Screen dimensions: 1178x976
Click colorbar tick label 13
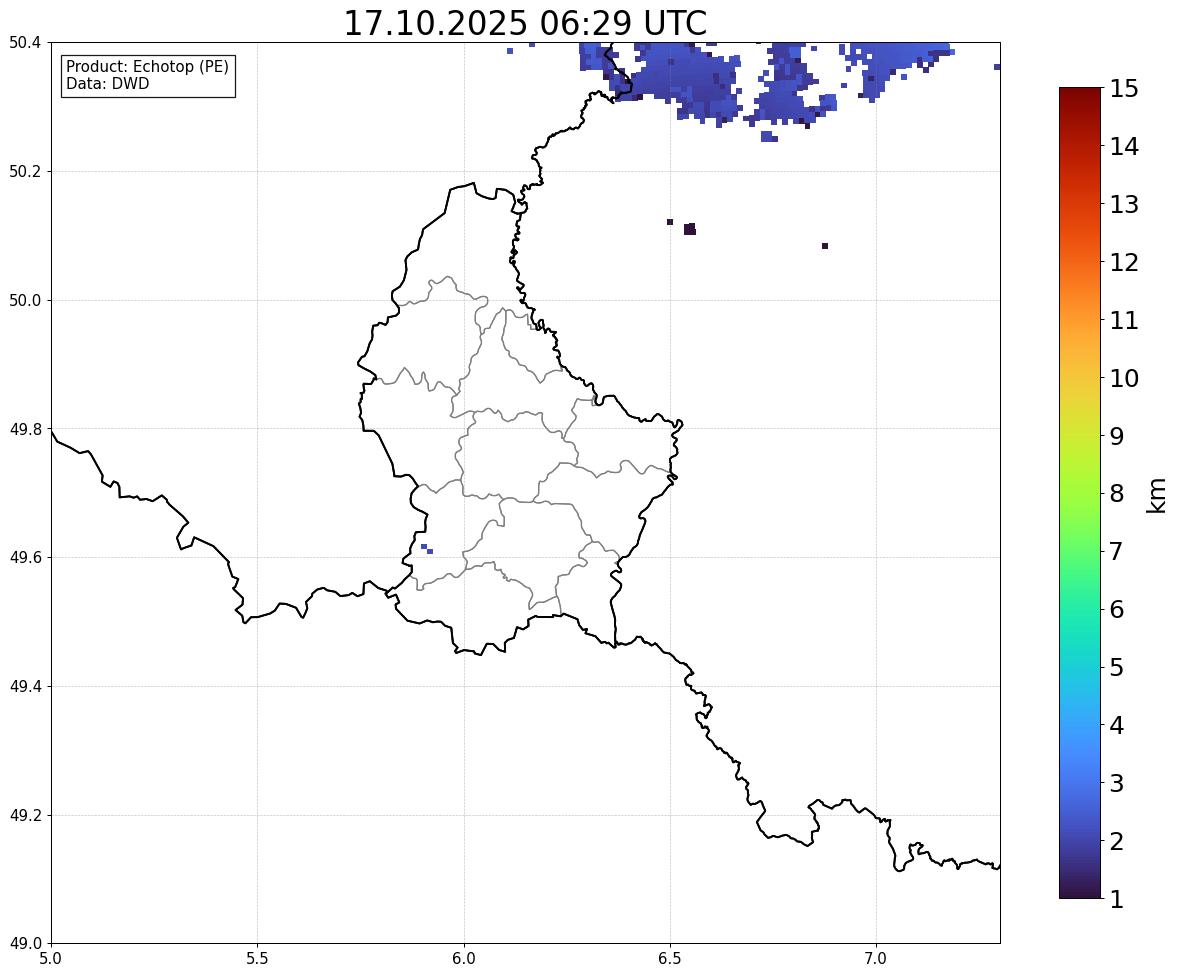tap(1124, 204)
